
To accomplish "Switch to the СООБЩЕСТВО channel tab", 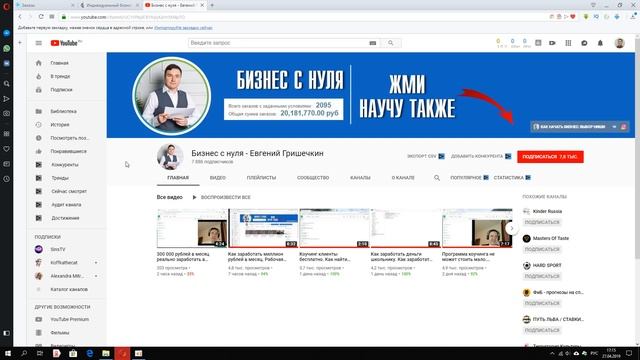I will click(x=313, y=178).
